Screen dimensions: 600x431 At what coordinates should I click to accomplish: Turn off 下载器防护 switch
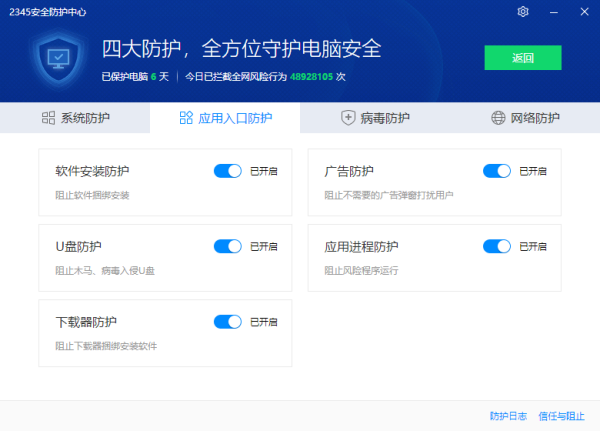(228, 322)
